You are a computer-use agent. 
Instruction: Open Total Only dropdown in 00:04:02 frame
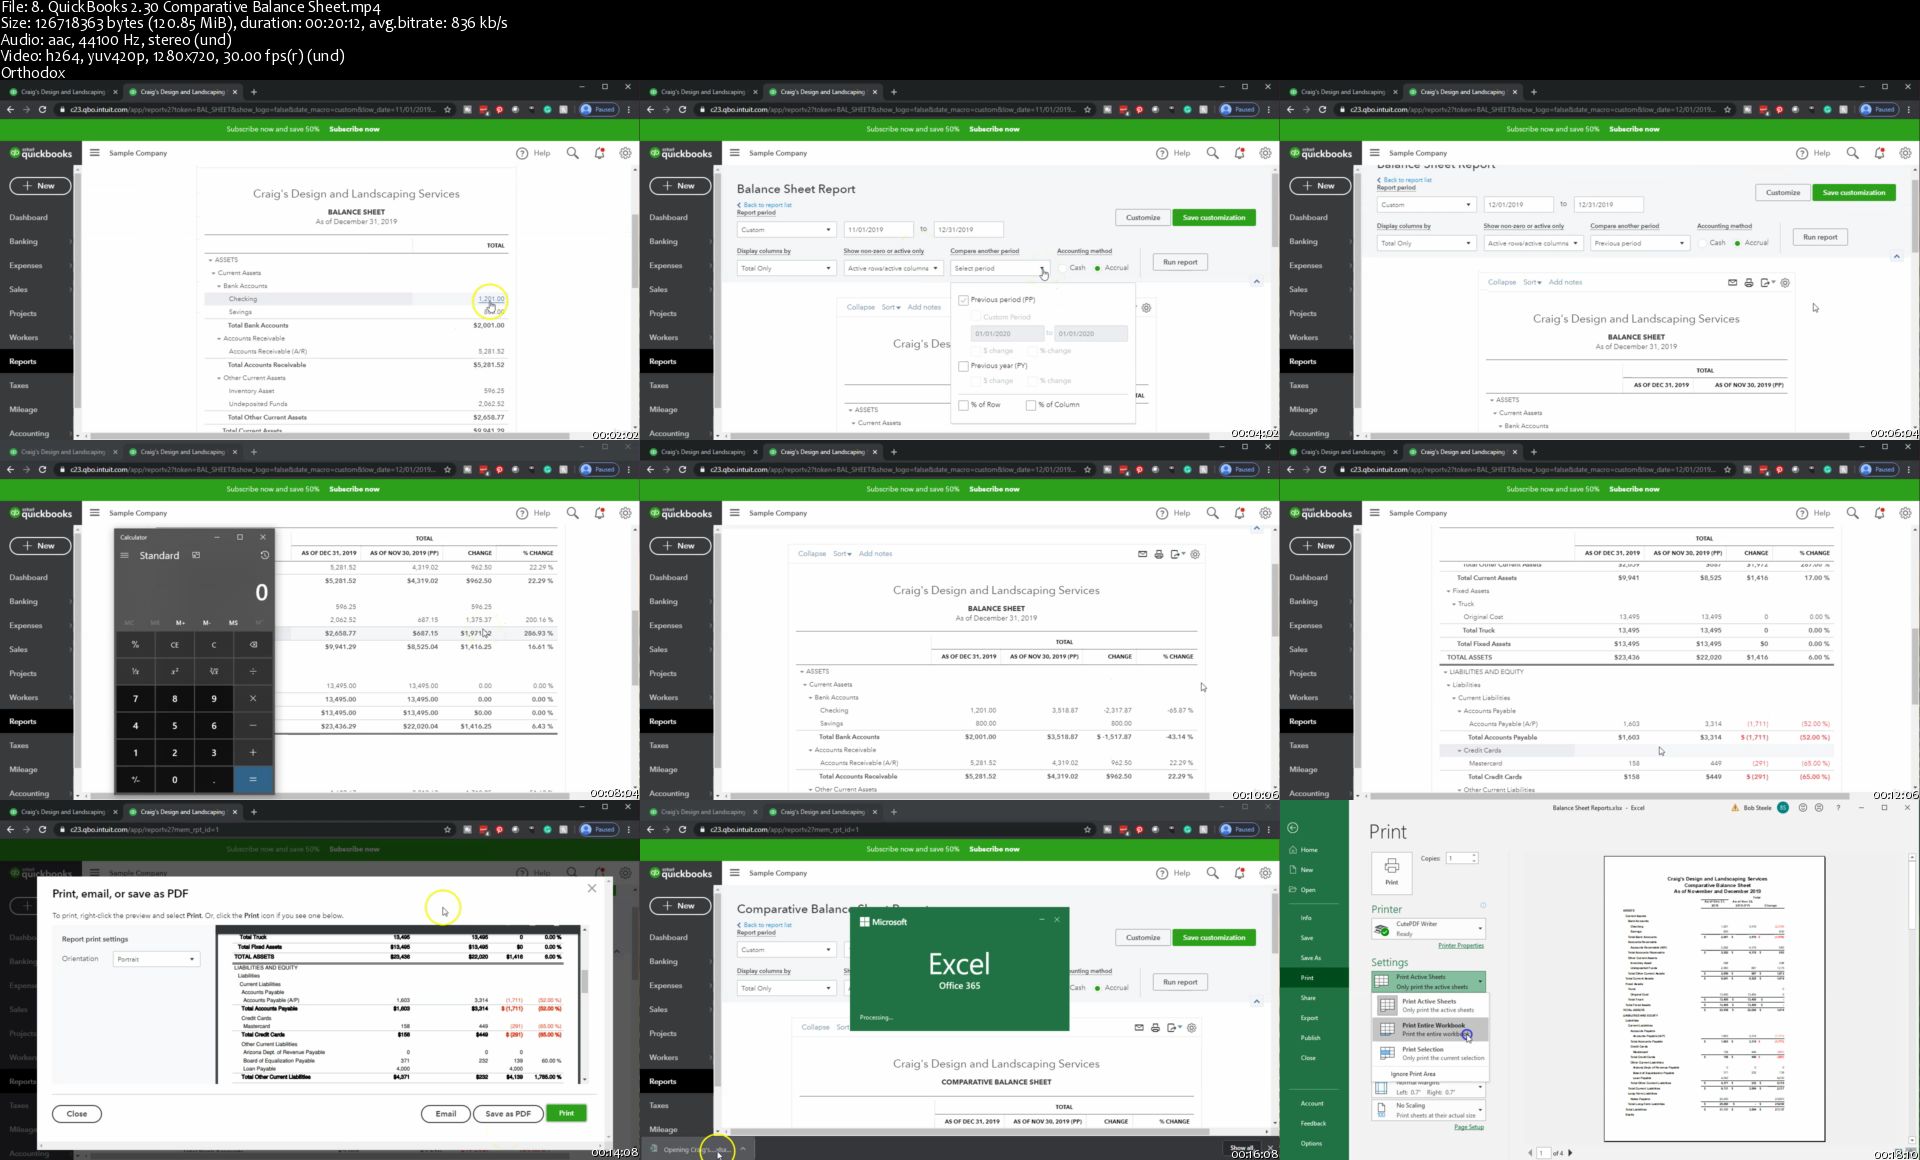786,268
